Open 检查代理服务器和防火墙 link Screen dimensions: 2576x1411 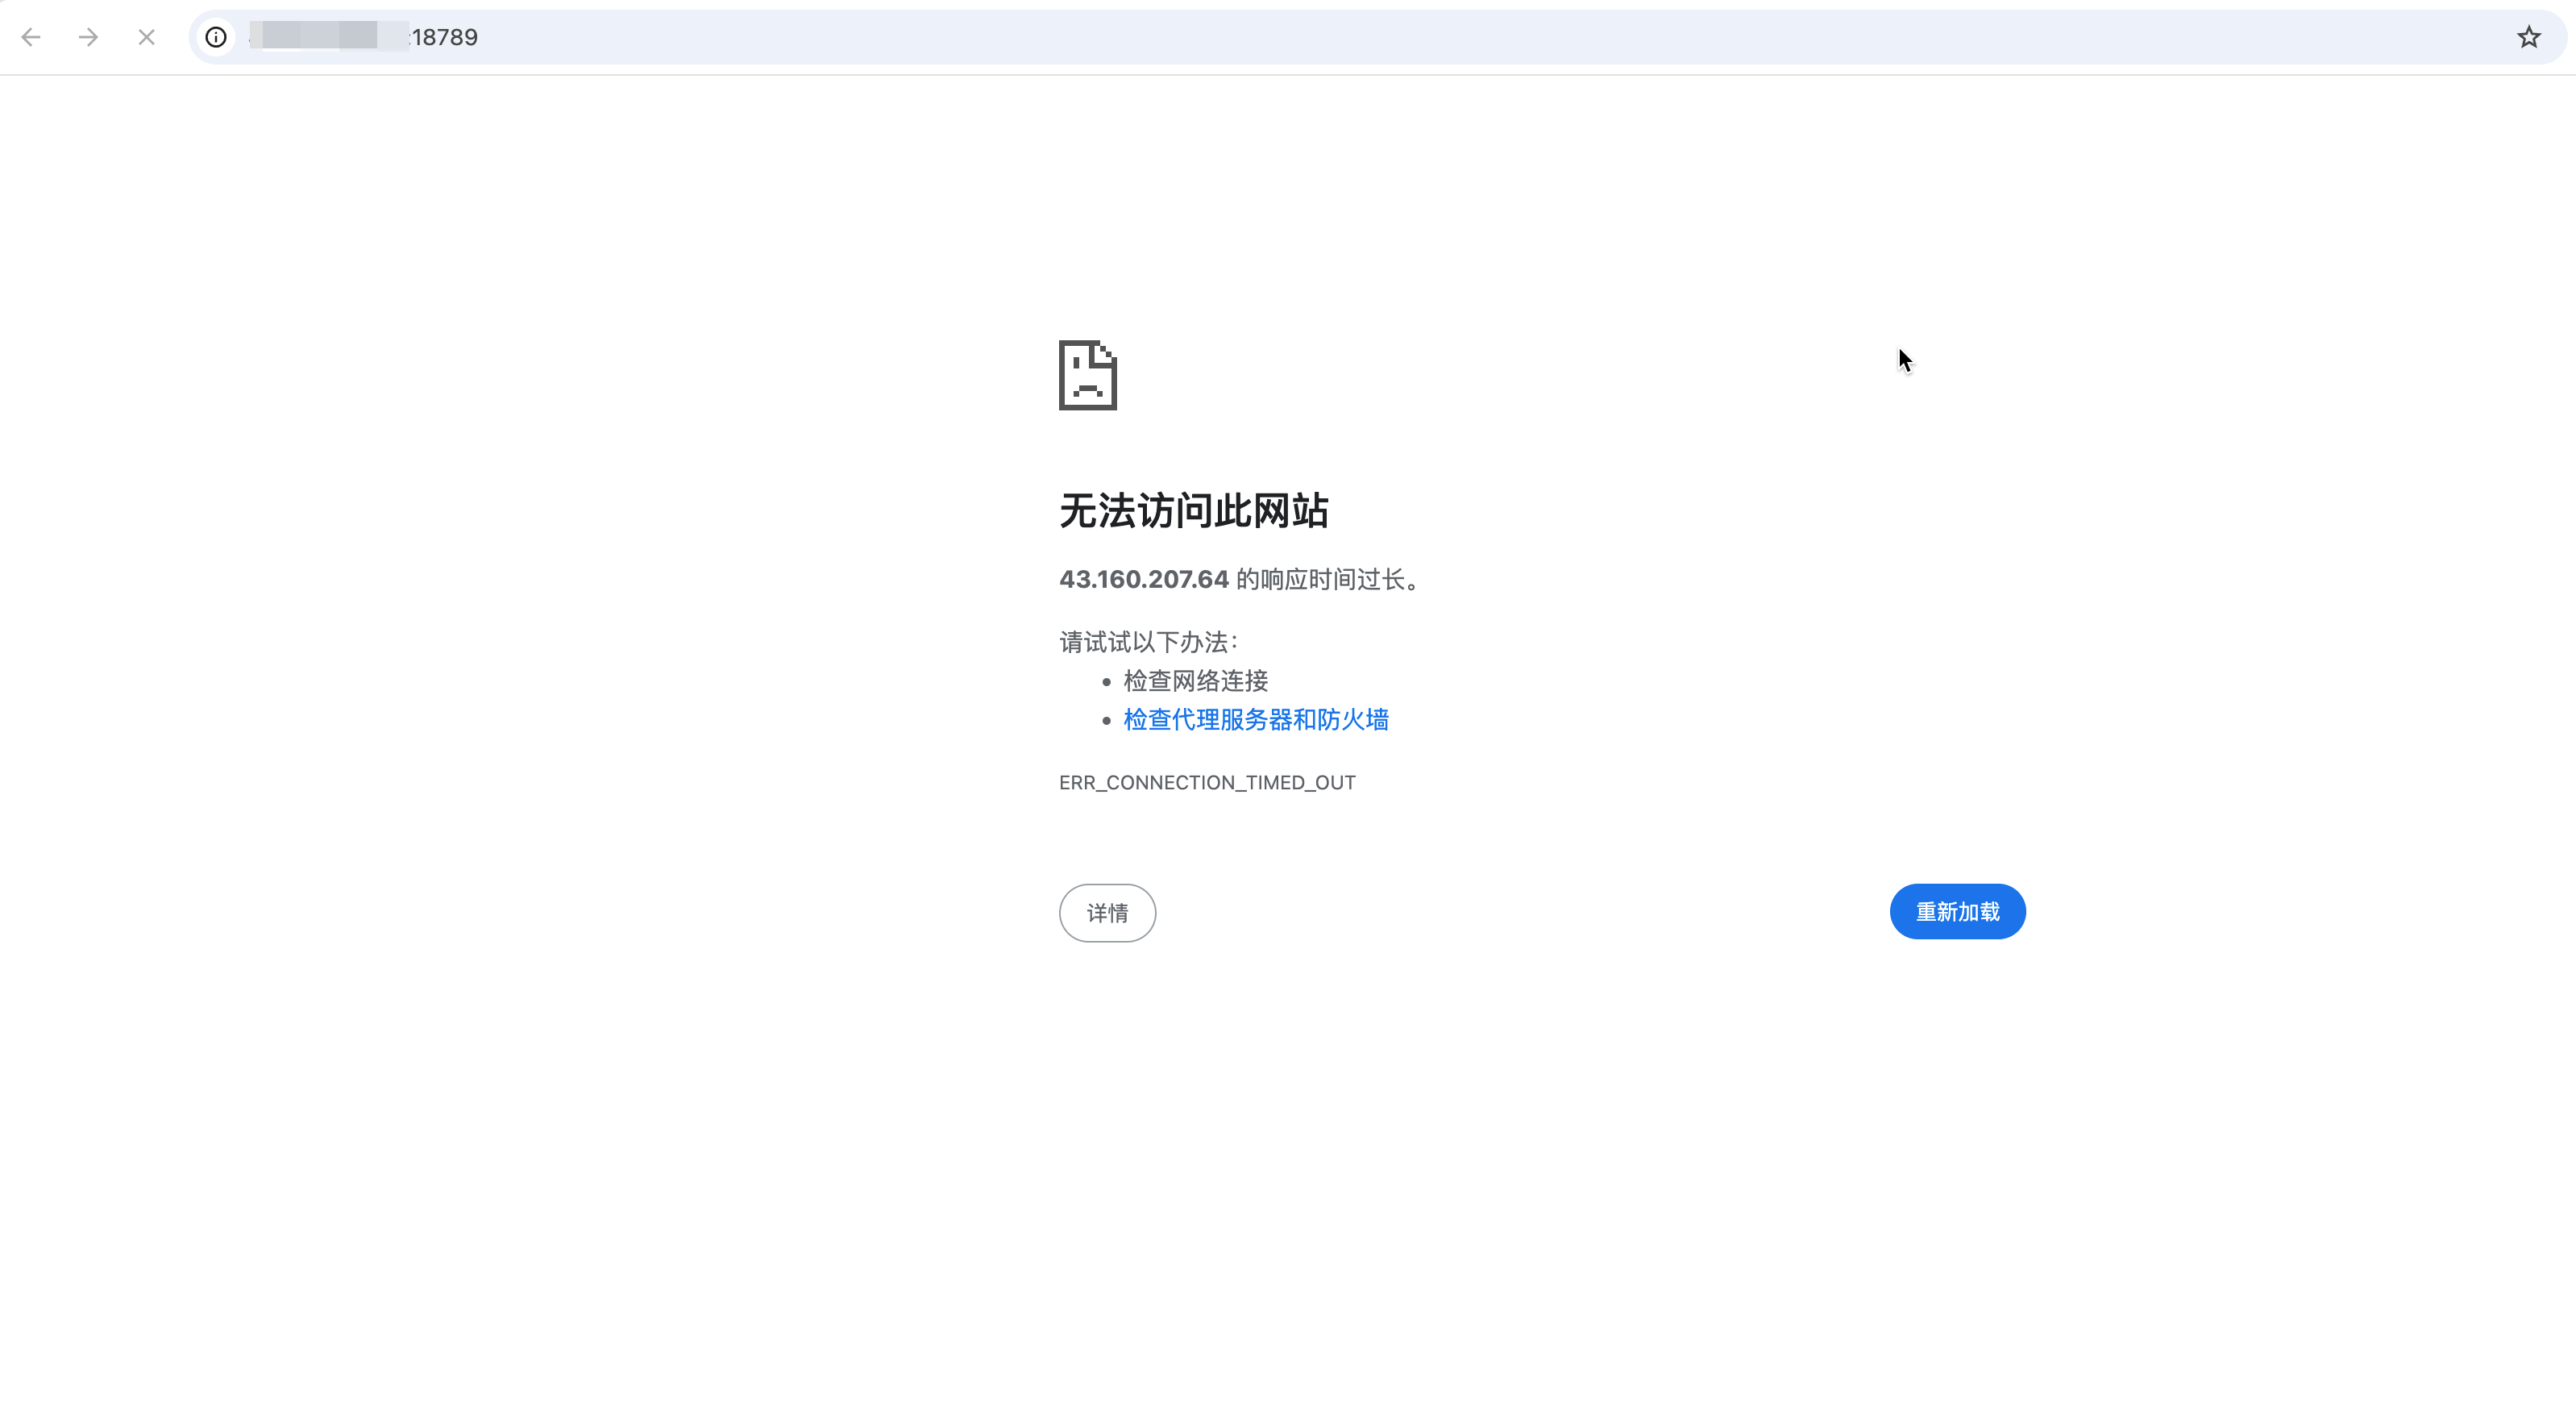[x=1255, y=719]
